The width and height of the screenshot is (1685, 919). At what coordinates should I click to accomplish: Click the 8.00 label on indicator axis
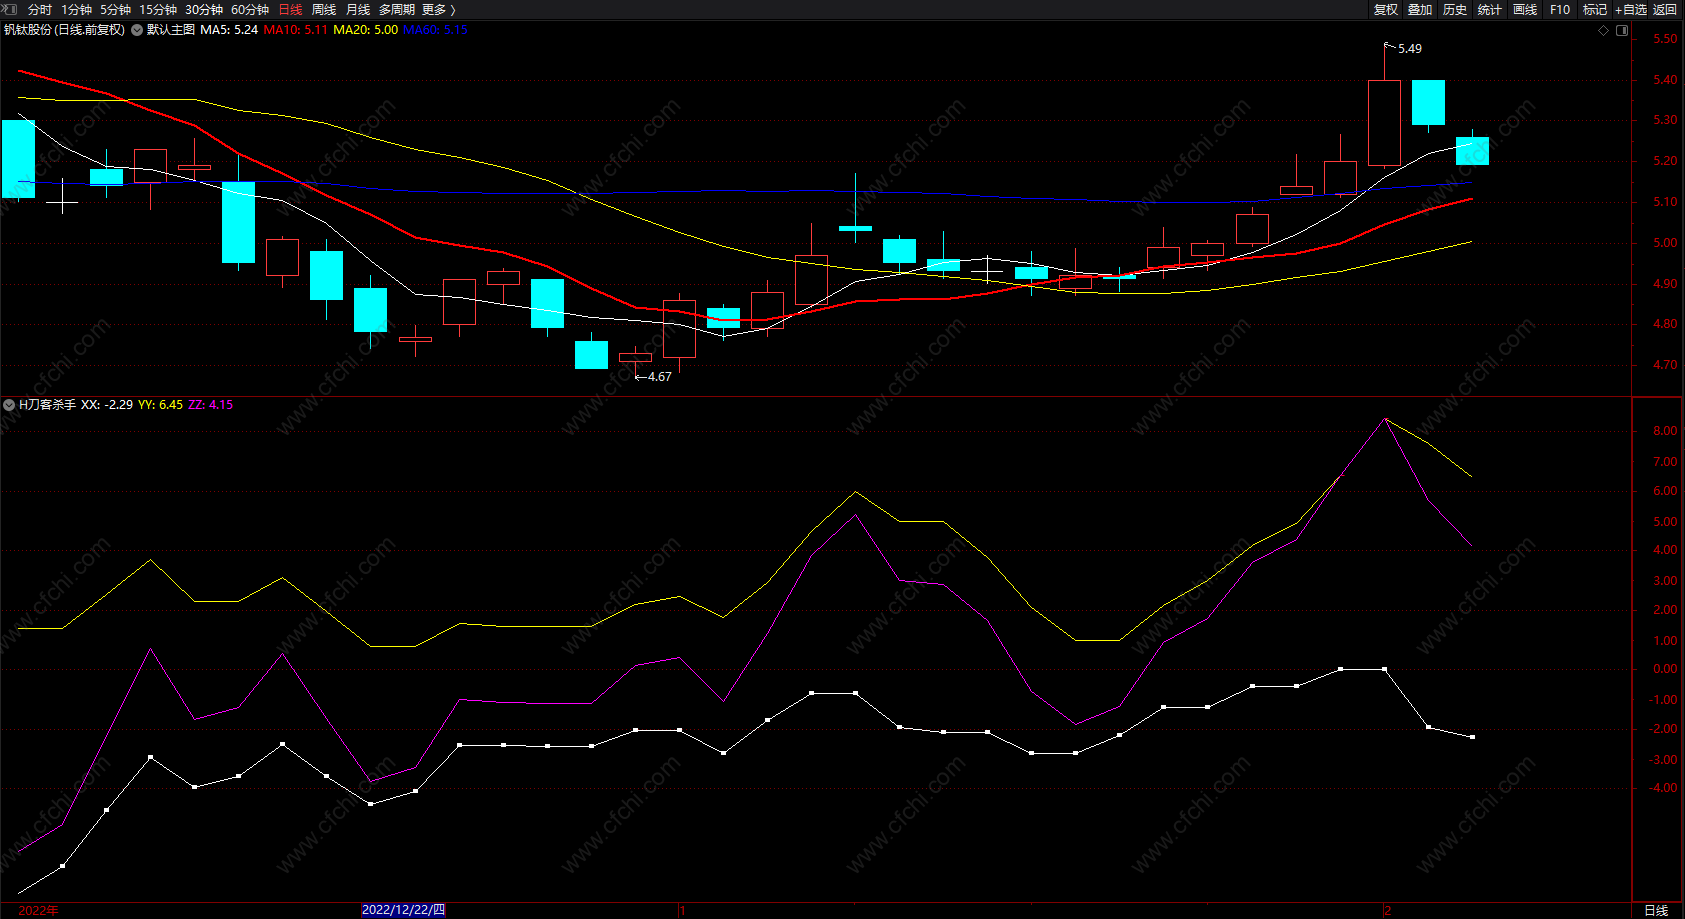point(1665,431)
